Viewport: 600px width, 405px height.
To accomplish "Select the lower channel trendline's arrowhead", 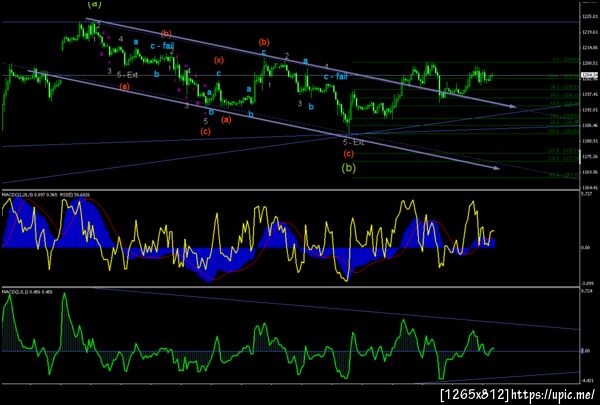I will pyautogui.click(x=496, y=168).
